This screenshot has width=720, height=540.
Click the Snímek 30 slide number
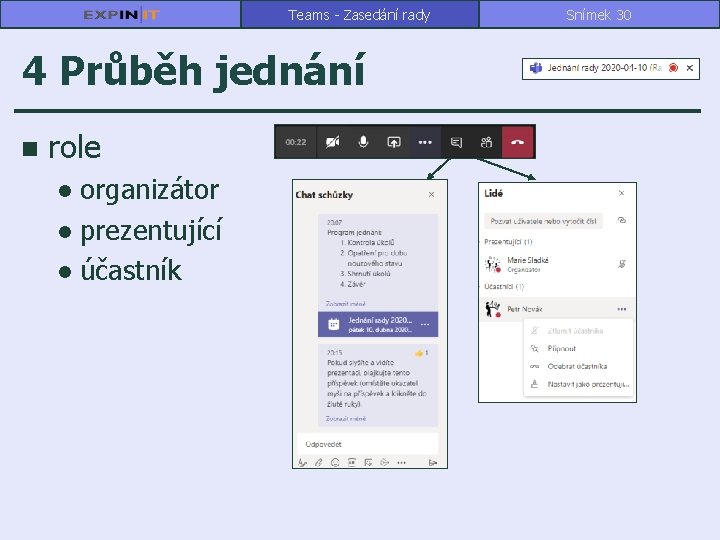click(599, 15)
